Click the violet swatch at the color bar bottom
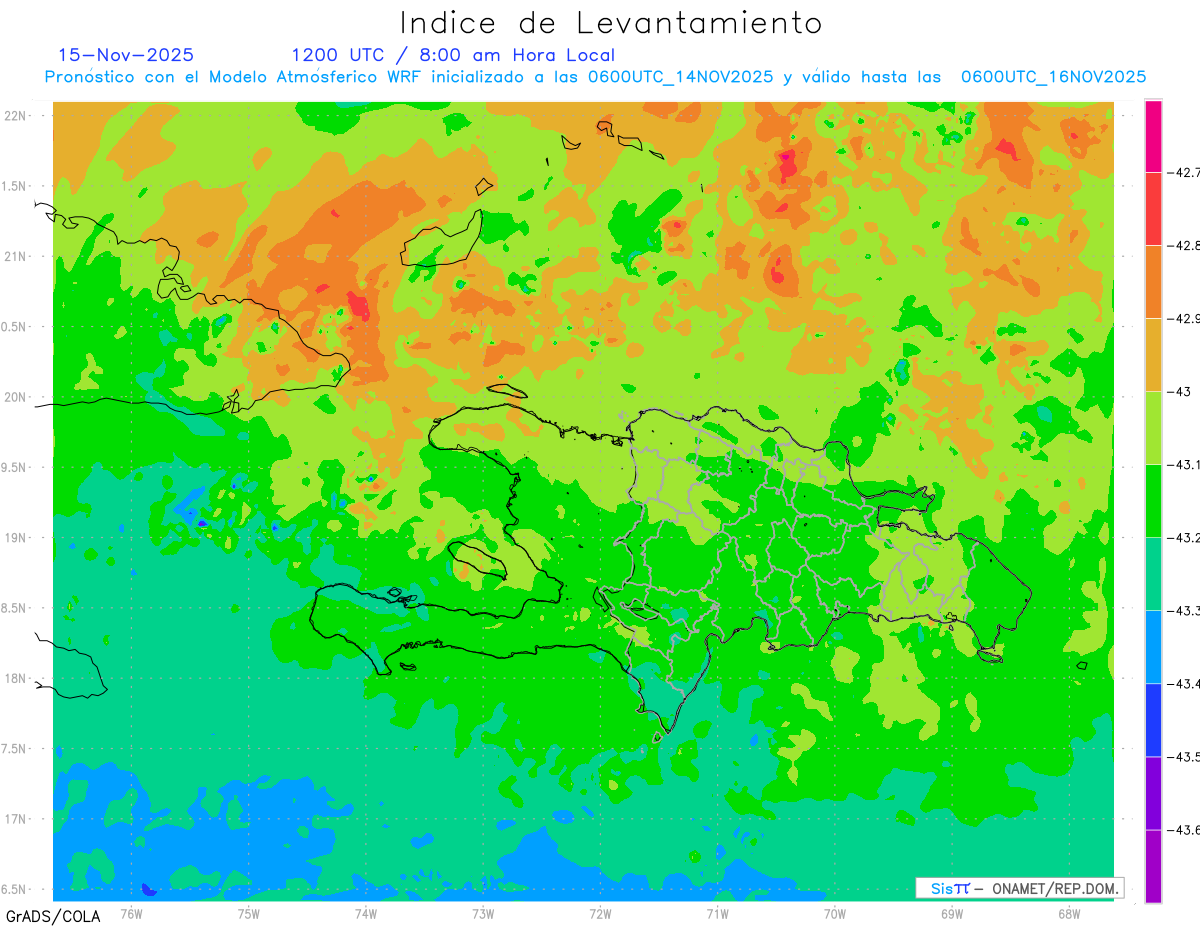1200x927 pixels. click(1153, 866)
